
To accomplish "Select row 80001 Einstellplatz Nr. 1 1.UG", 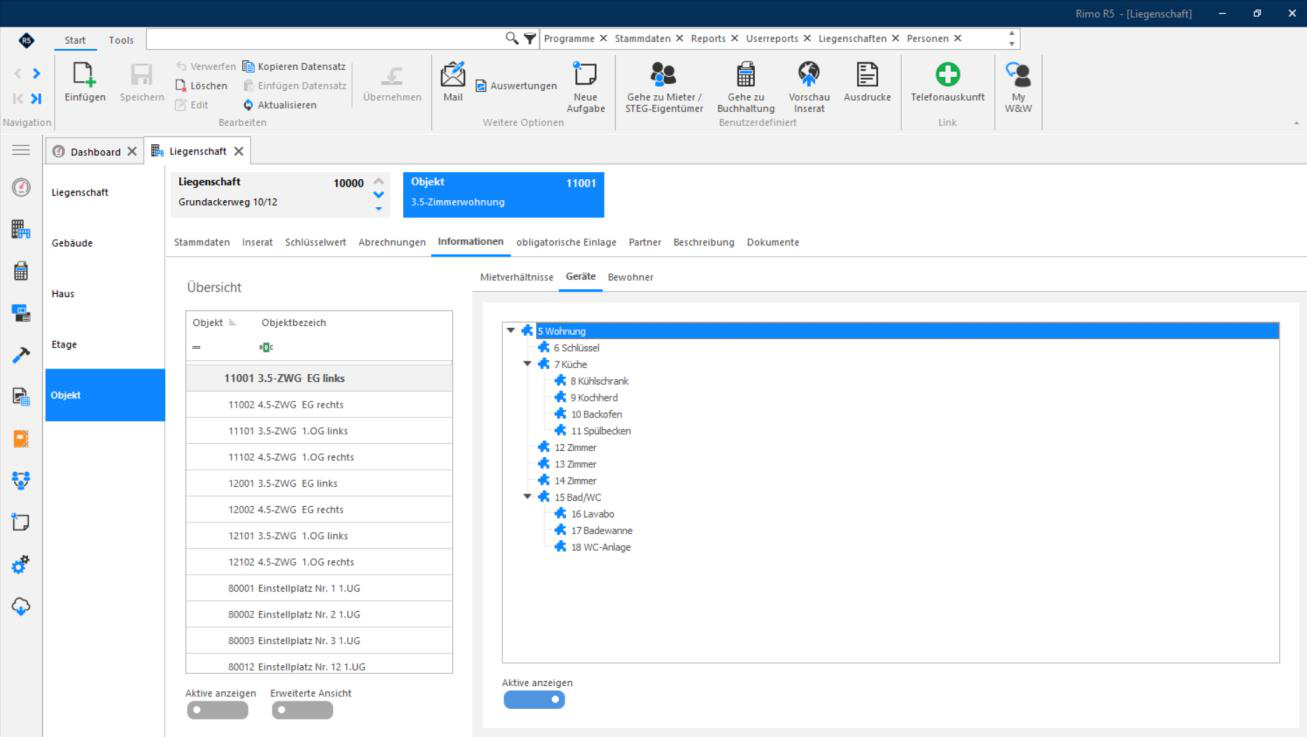I will click(319, 588).
